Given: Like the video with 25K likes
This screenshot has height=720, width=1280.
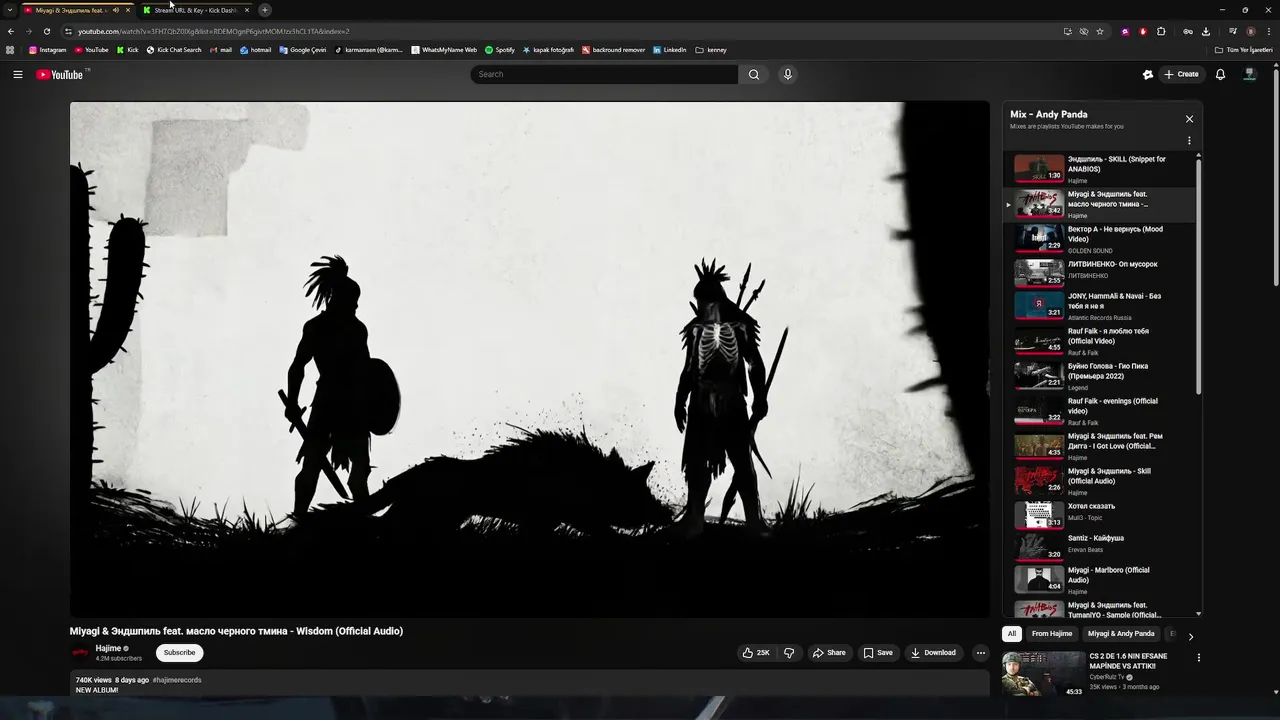Looking at the screenshot, I should click(755, 653).
